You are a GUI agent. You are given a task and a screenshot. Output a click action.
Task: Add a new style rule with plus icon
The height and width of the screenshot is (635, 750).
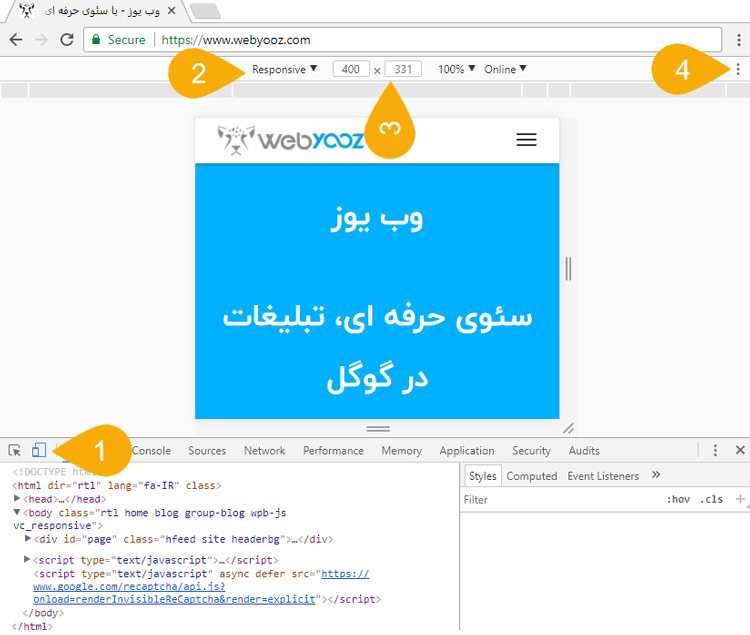point(739,499)
